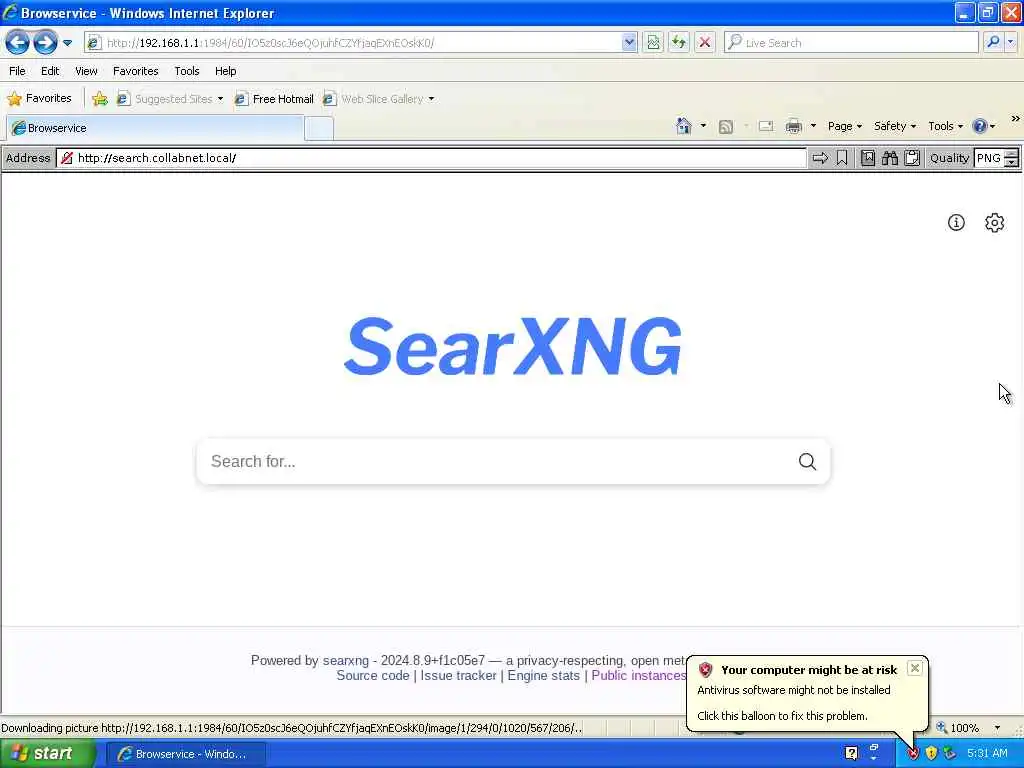Viewport: 1024px width, 768px height.
Task: Open the Issue tracker link
Action: click(x=458, y=675)
